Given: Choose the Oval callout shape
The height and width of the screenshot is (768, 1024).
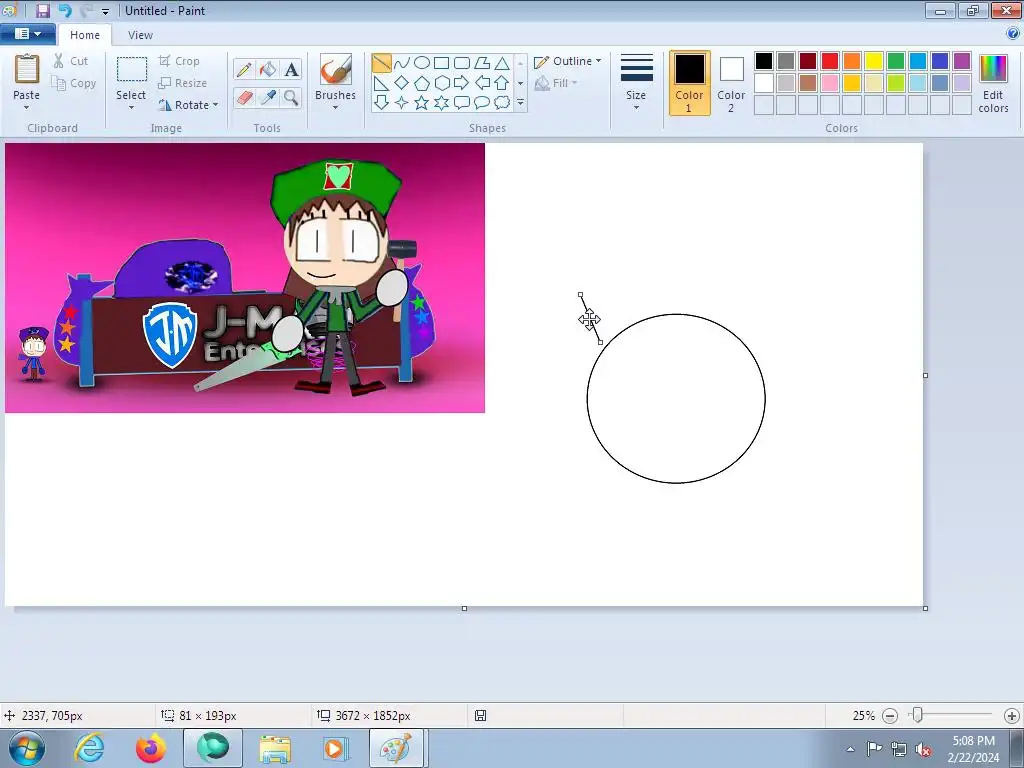Looking at the screenshot, I should (482, 103).
